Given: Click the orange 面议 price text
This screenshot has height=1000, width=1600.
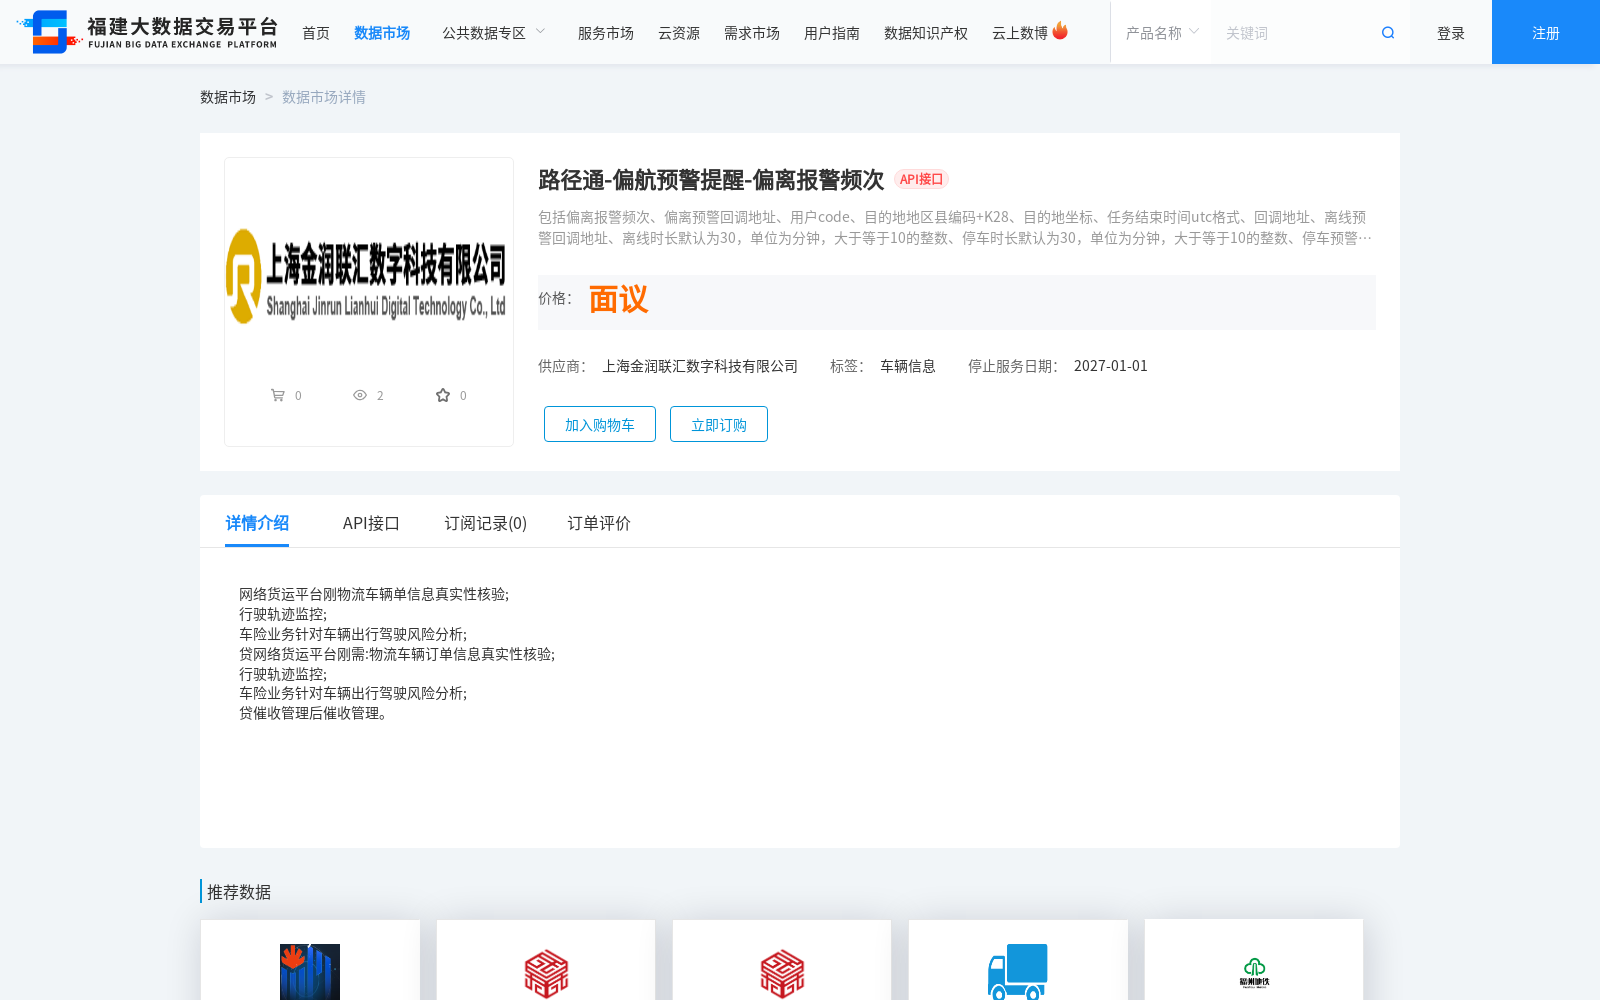Looking at the screenshot, I should [x=618, y=300].
